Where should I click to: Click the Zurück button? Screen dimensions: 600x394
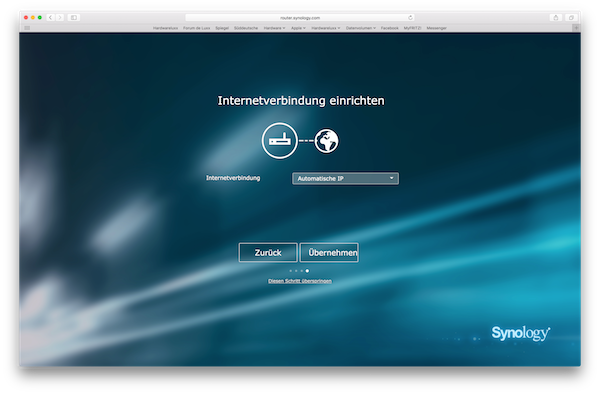(268, 252)
